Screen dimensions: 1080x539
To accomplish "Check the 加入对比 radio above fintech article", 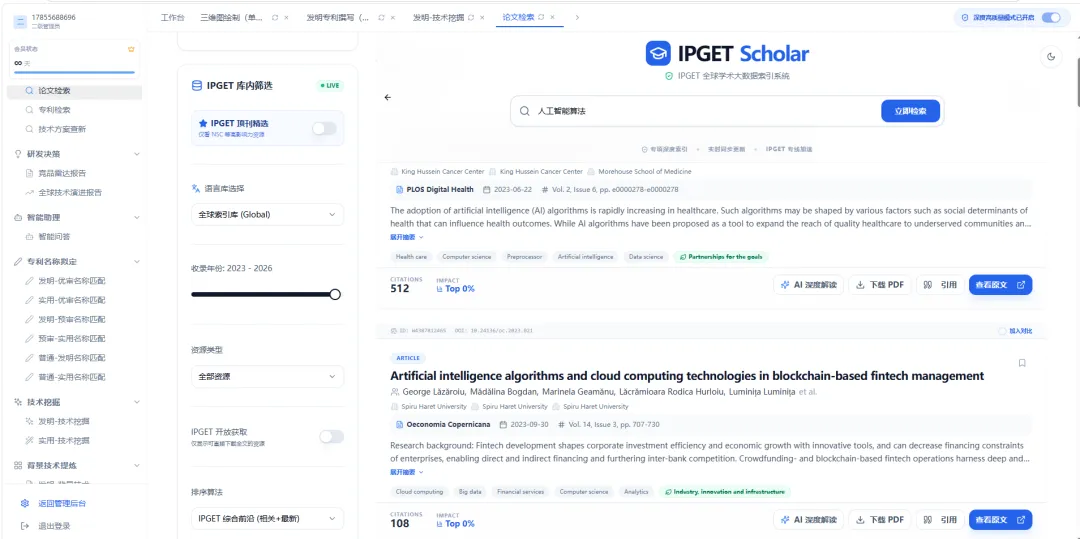I will pos(1002,331).
